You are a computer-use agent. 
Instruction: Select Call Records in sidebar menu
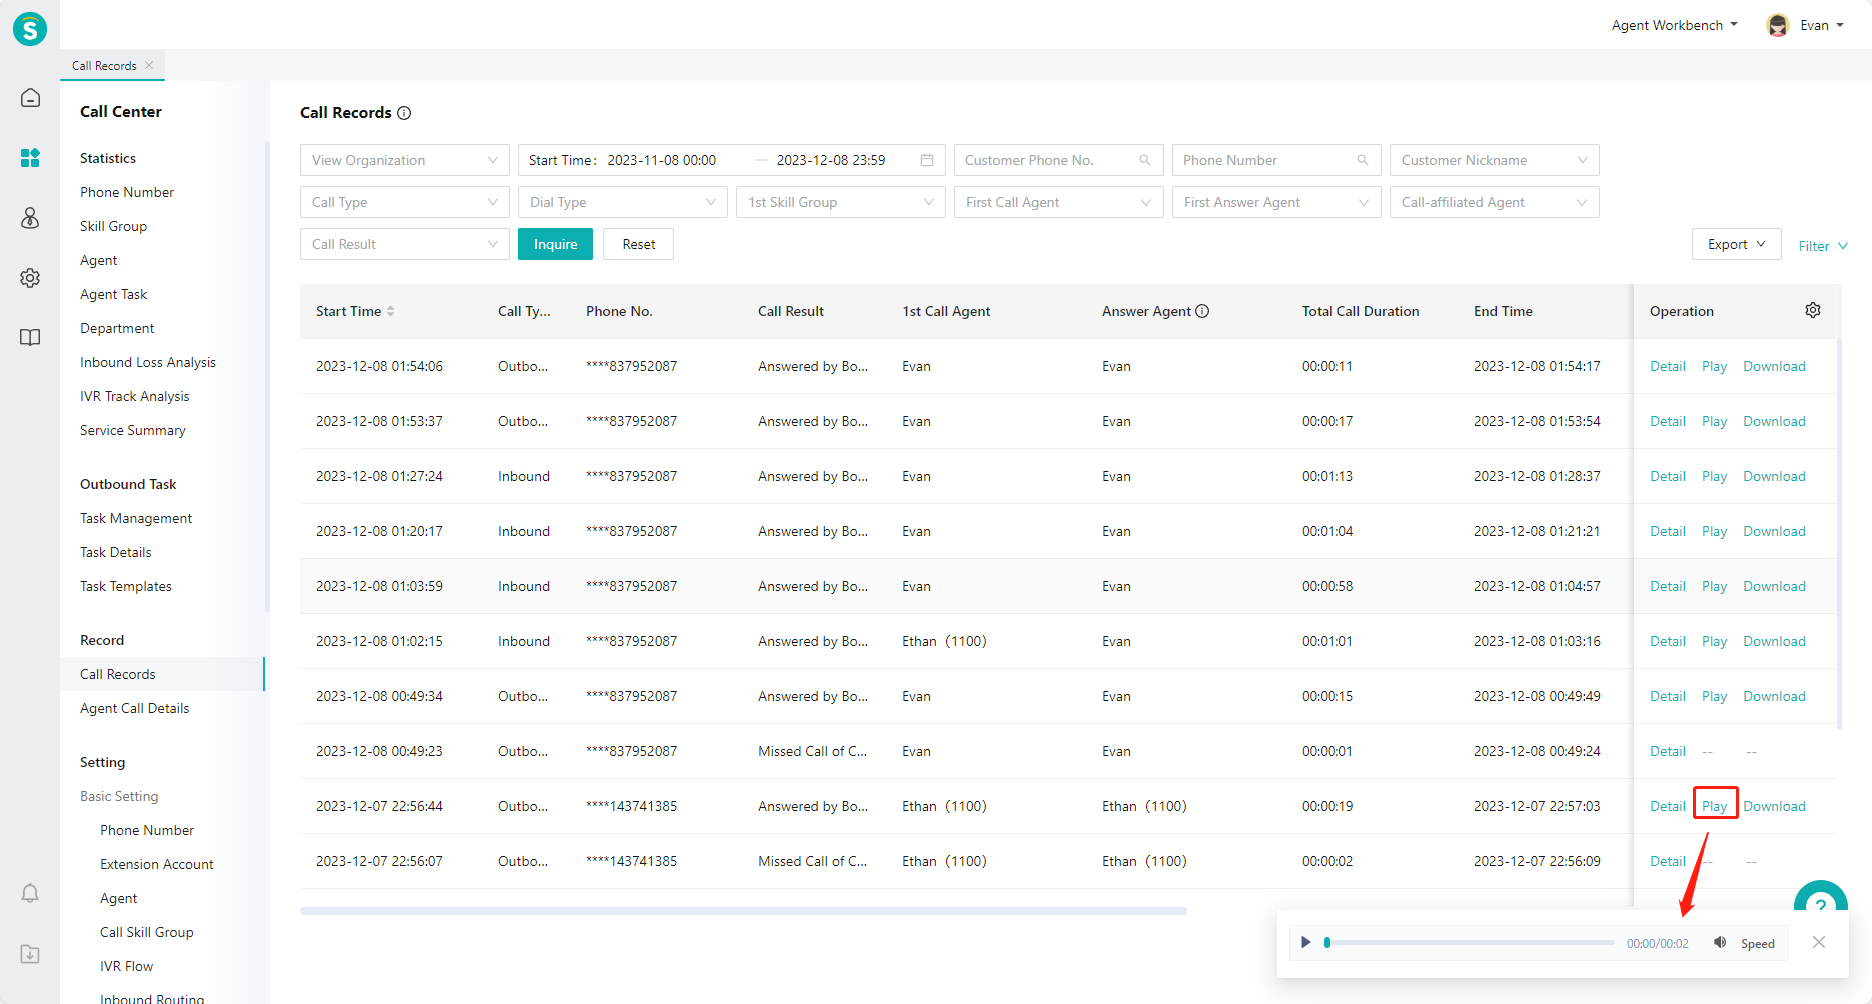coord(162,674)
